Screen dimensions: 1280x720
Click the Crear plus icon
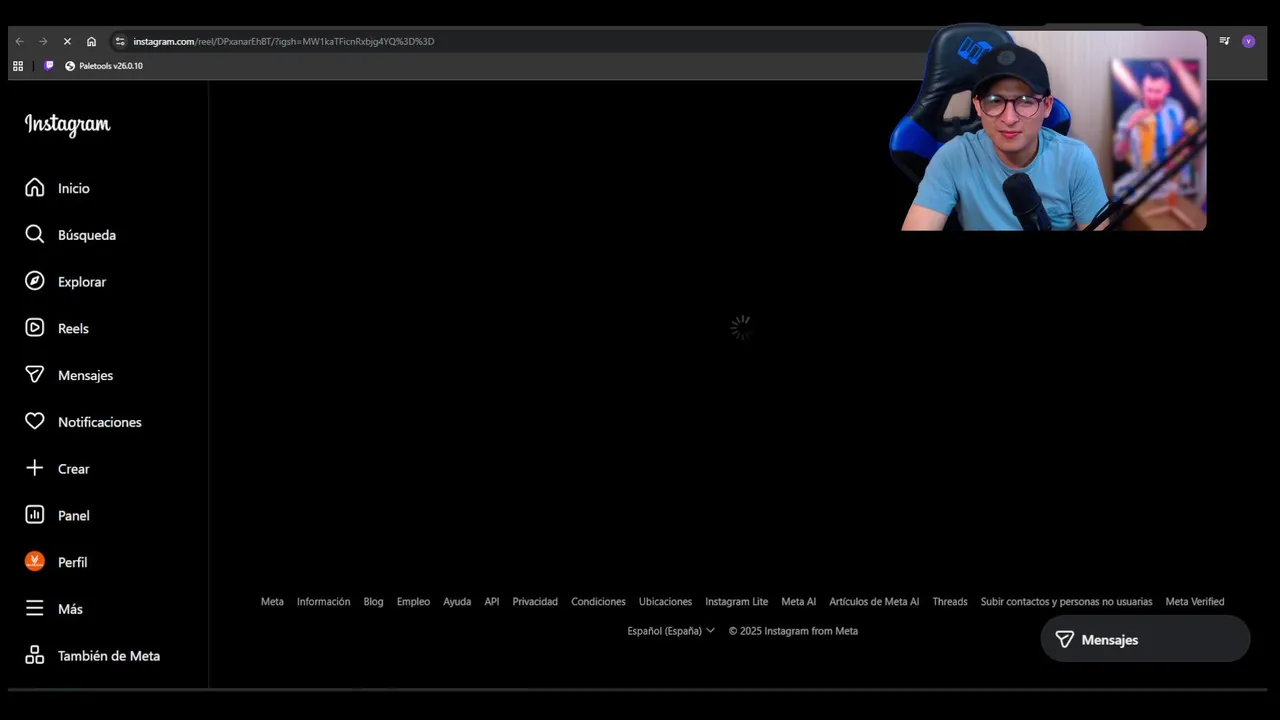pyautogui.click(x=35, y=468)
